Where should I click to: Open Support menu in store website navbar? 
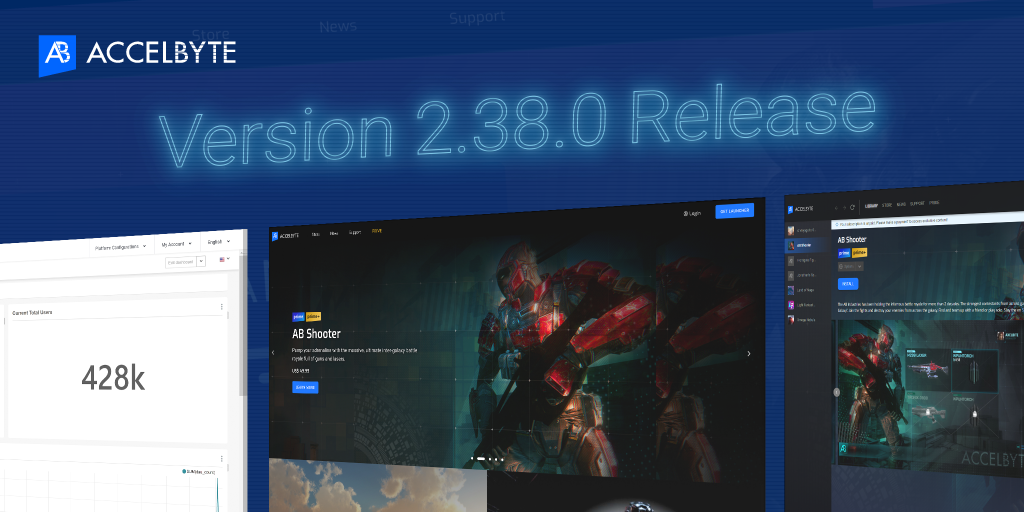click(x=355, y=232)
